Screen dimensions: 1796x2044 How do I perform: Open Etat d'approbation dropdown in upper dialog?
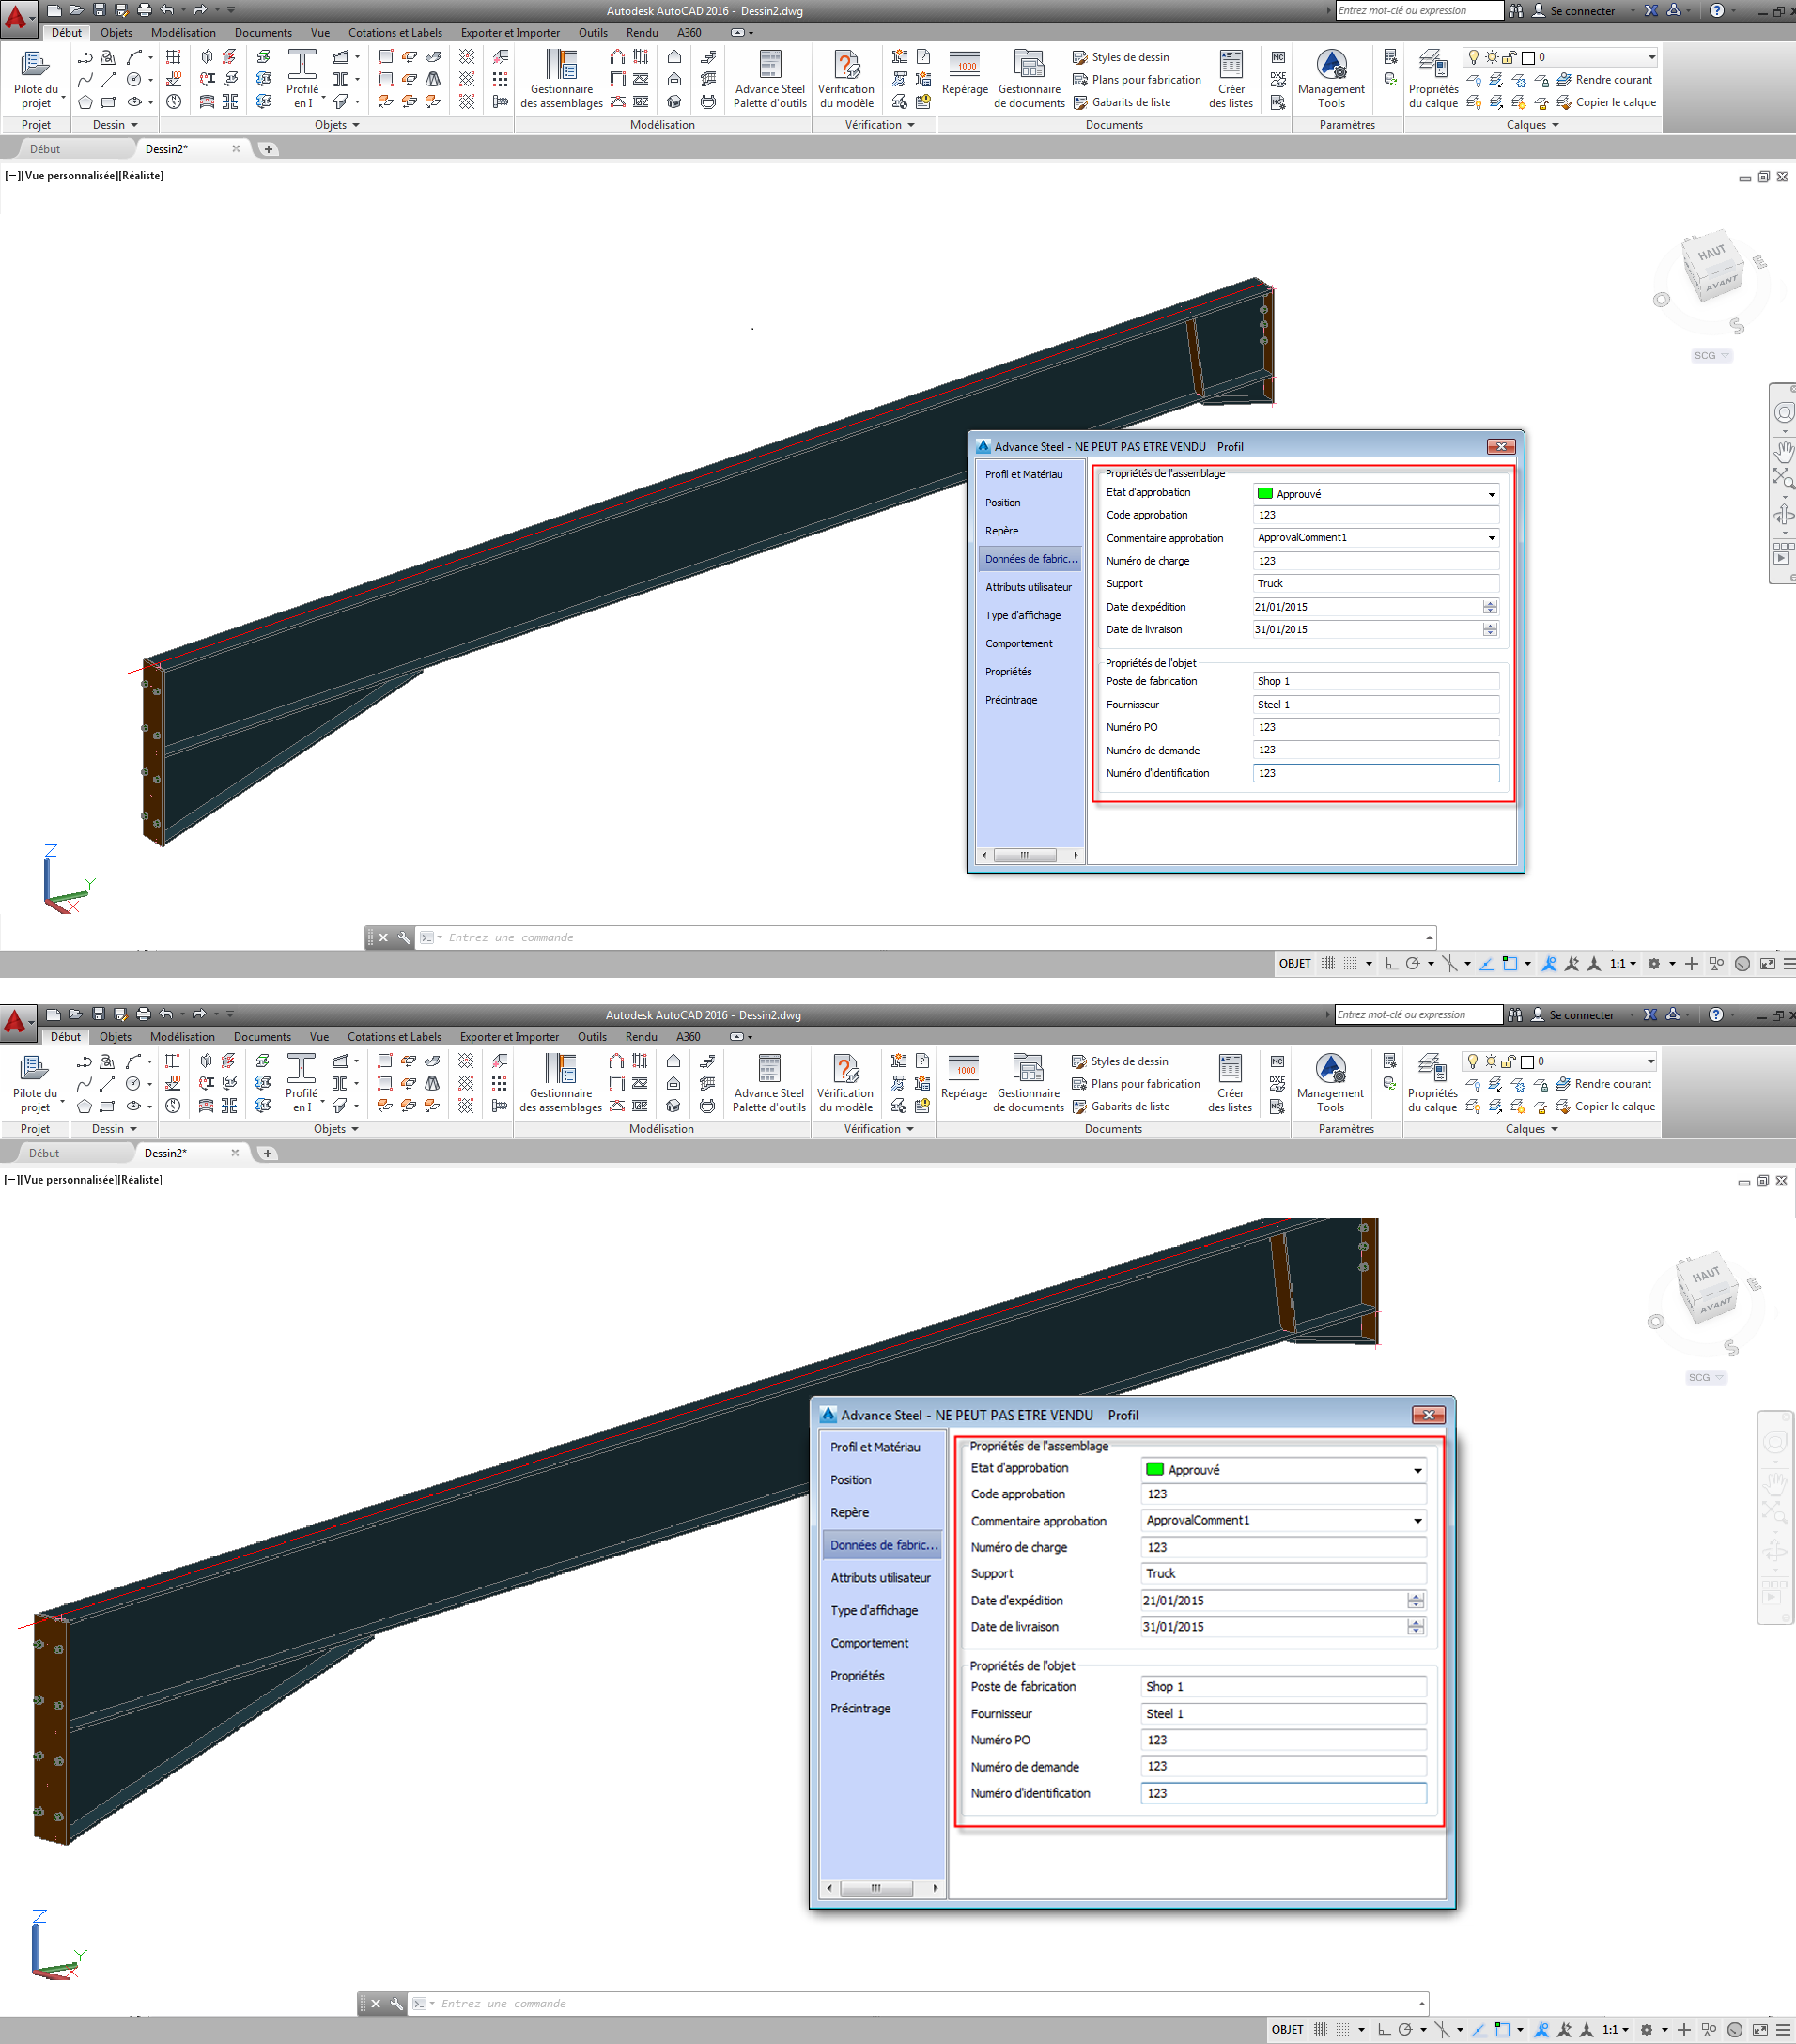(x=1492, y=494)
